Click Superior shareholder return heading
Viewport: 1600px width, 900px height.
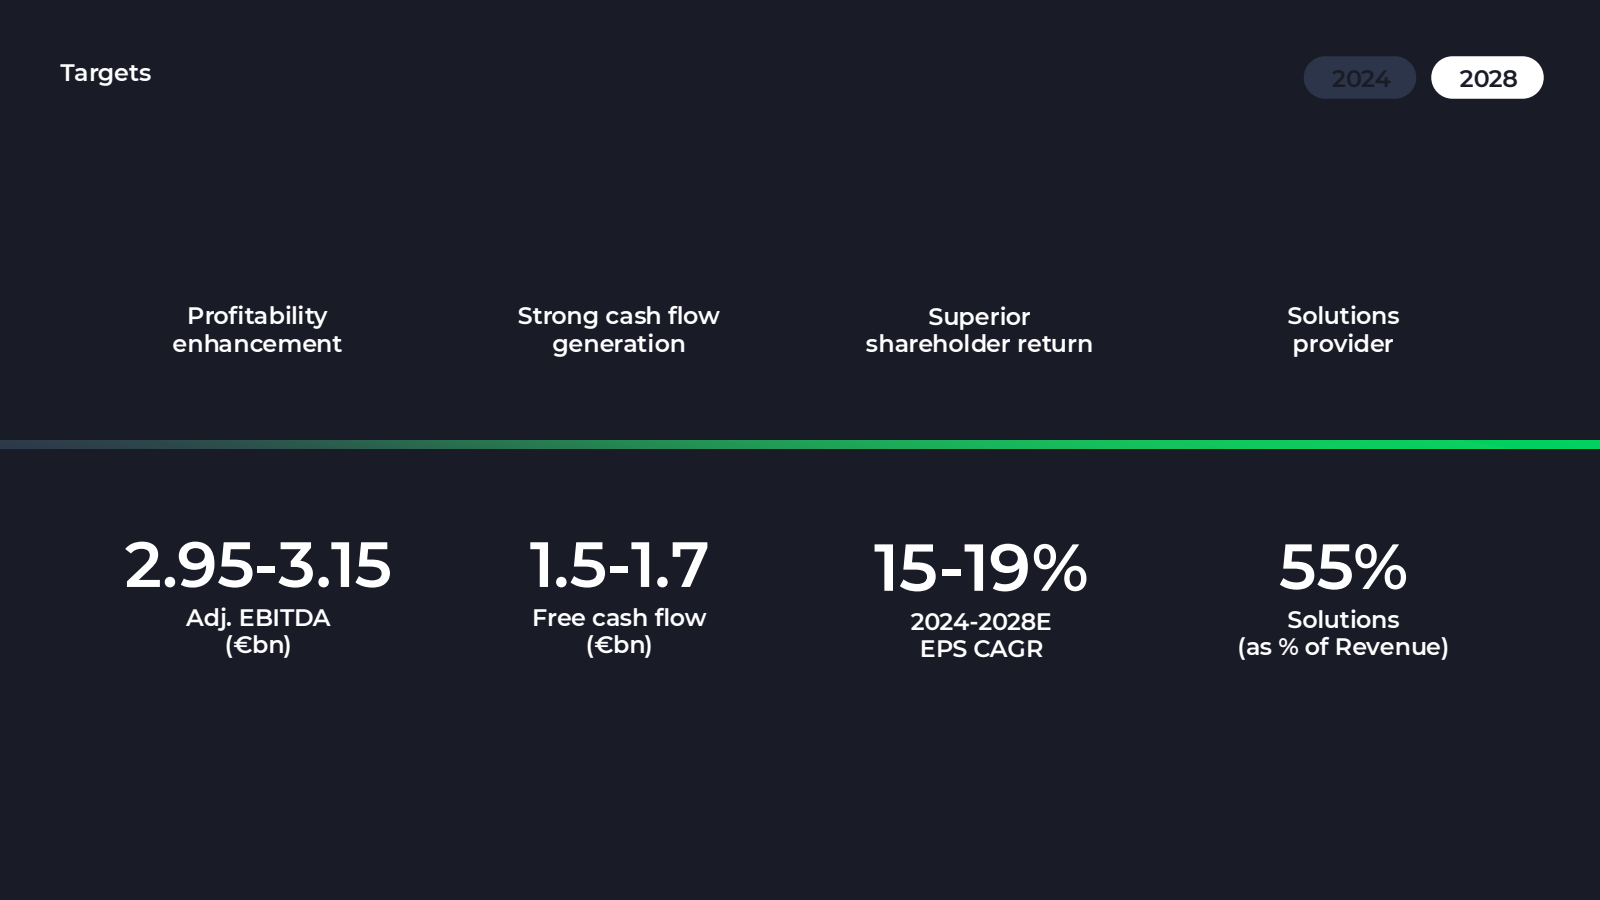coord(979,330)
